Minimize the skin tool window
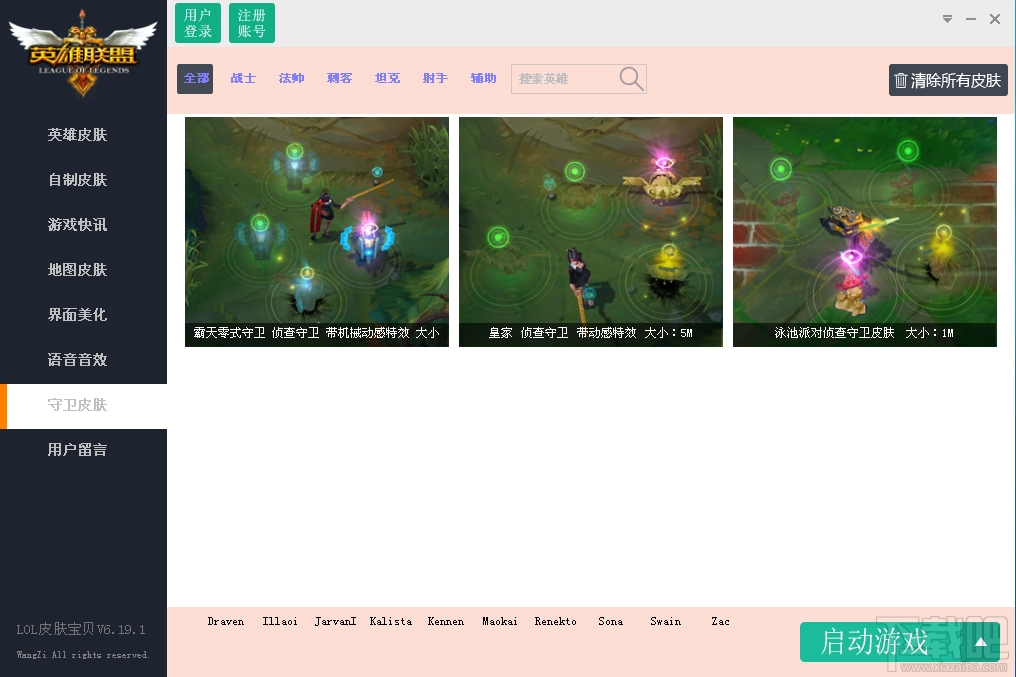 [971, 19]
